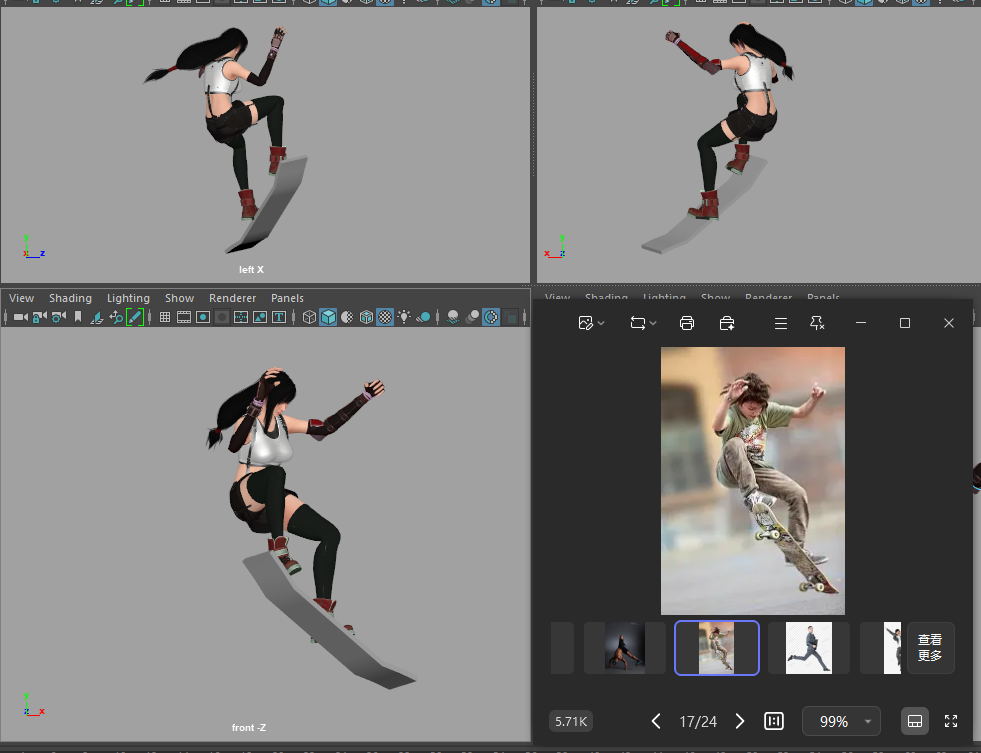Click the edit image icon in image viewer
The image size is (981, 753).
coord(586,323)
